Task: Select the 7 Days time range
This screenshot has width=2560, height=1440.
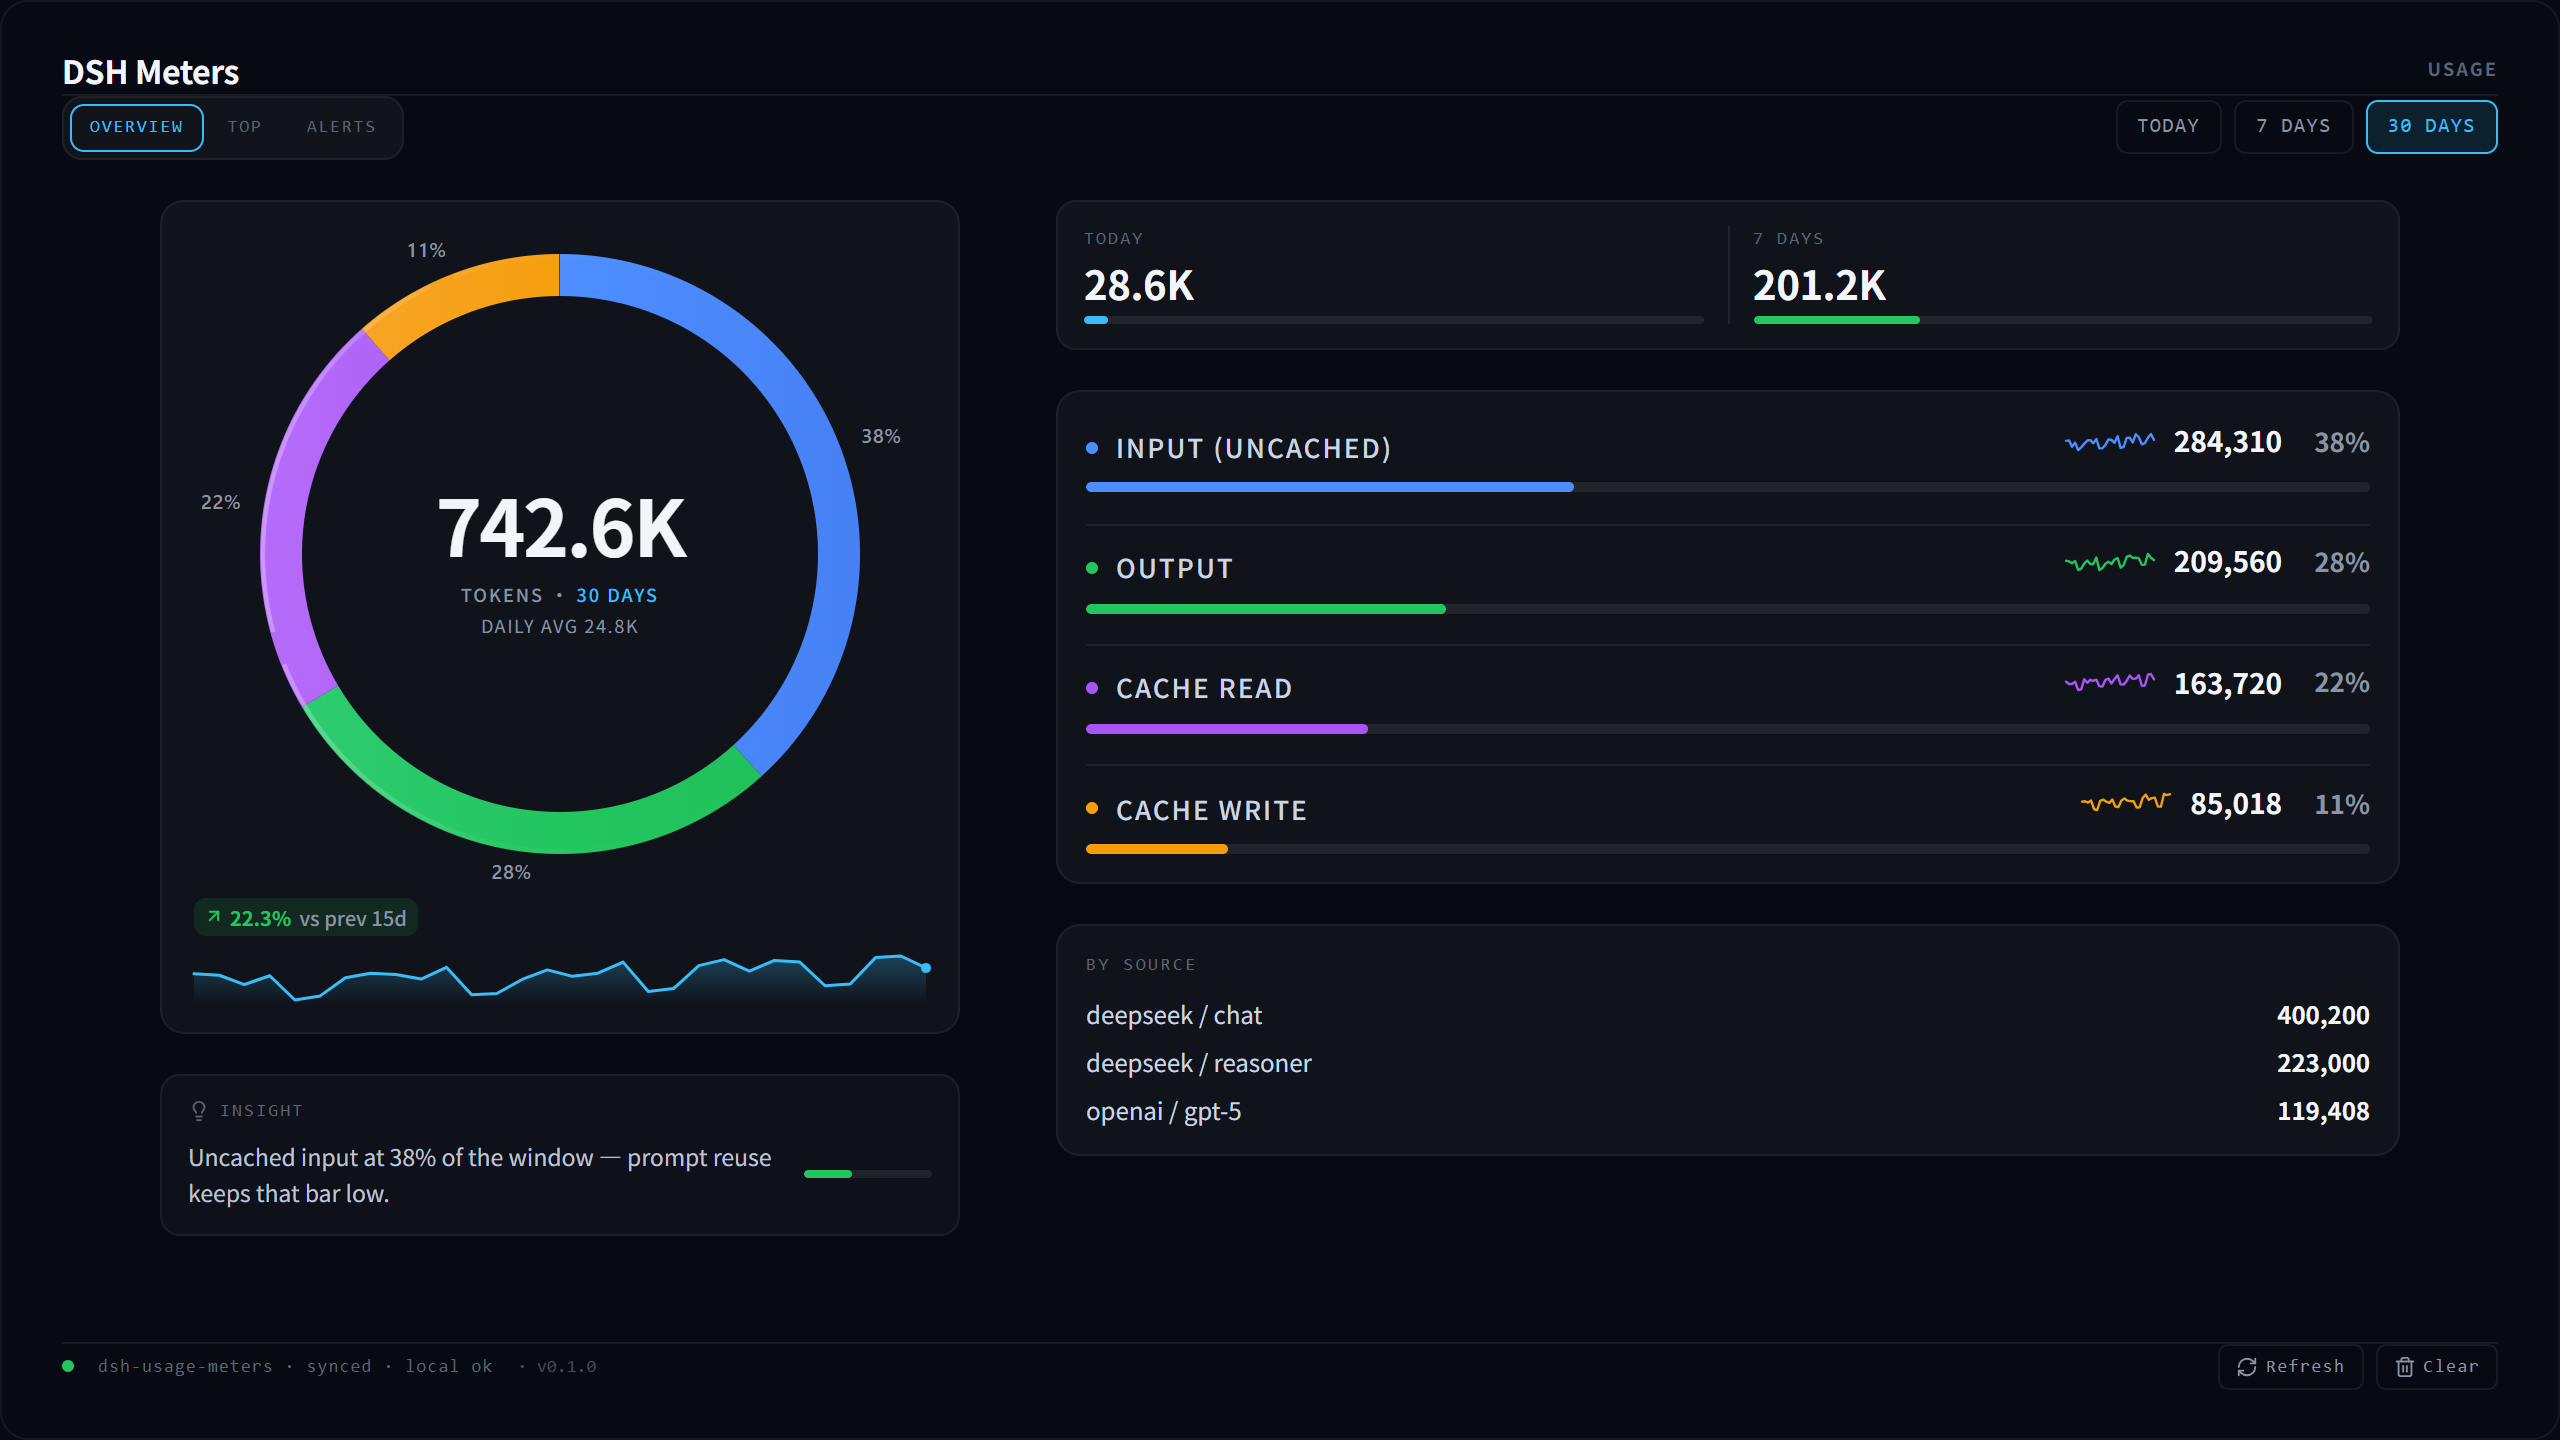Action: 2293,126
